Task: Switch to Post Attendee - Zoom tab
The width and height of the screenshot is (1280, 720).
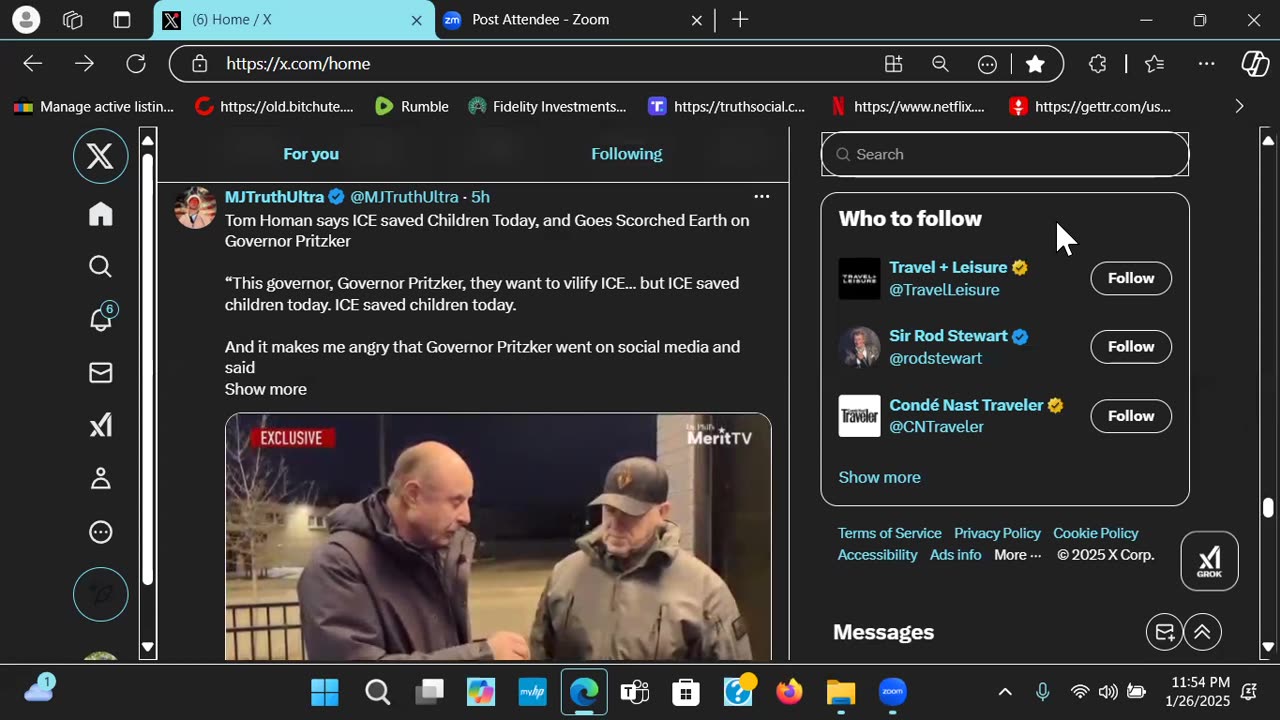Action: click(x=574, y=20)
